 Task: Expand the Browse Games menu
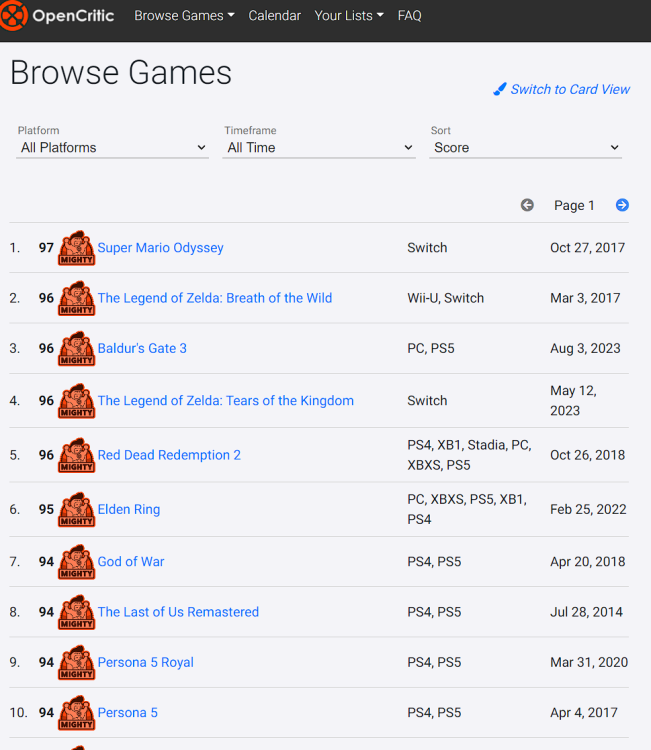click(x=184, y=16)
